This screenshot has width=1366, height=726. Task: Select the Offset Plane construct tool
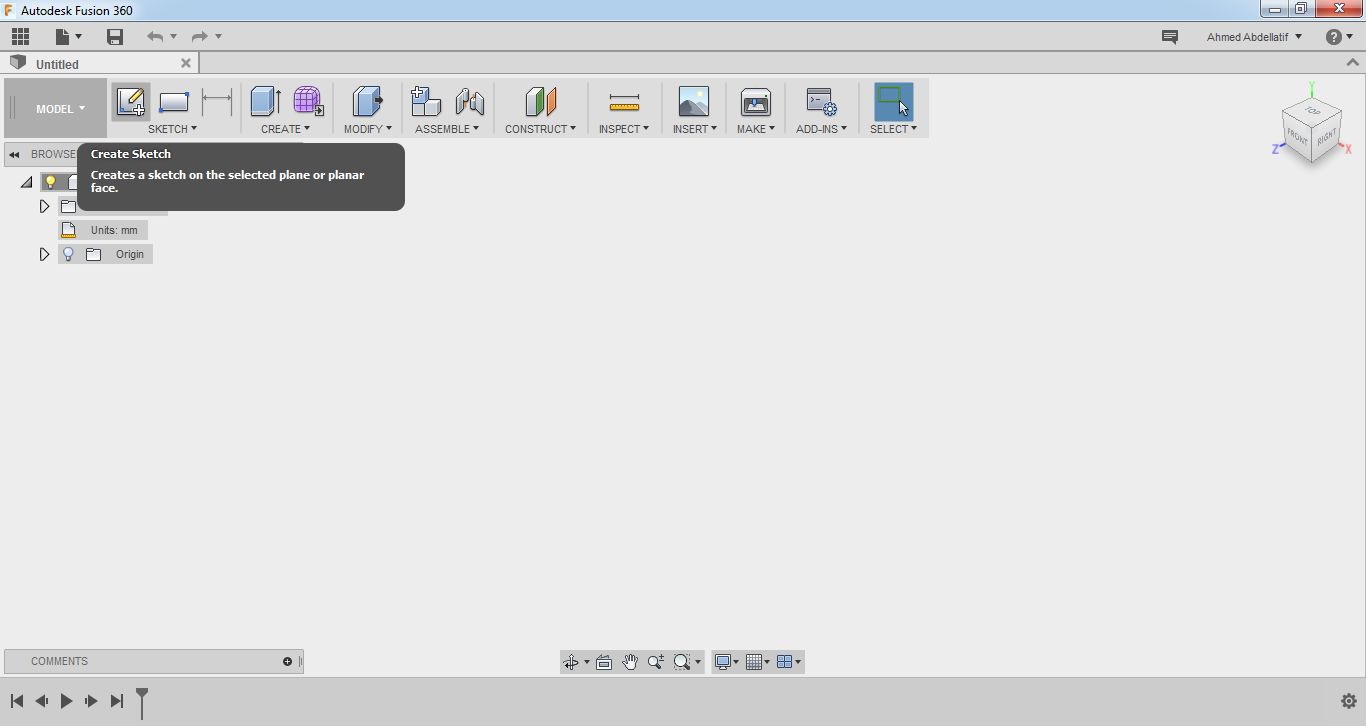540,101
